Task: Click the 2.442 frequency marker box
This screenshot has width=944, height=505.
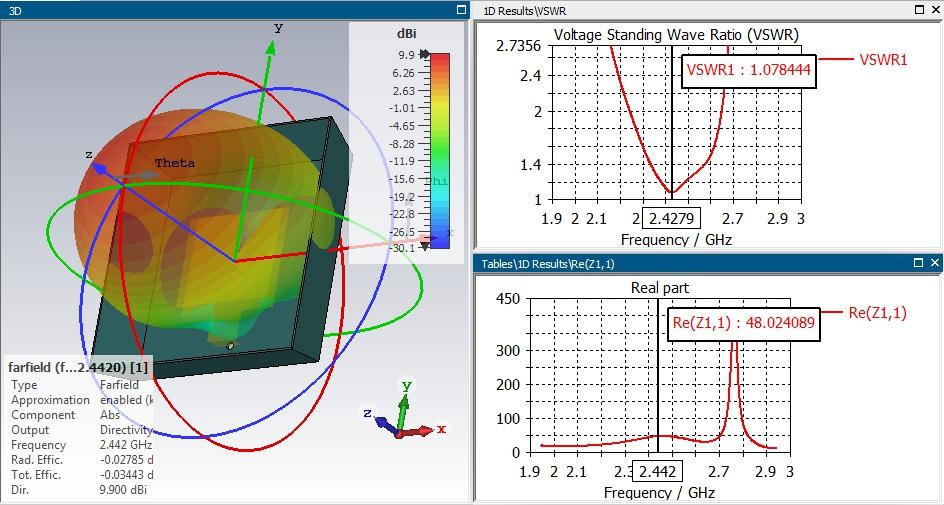Action: pos(657,471)
